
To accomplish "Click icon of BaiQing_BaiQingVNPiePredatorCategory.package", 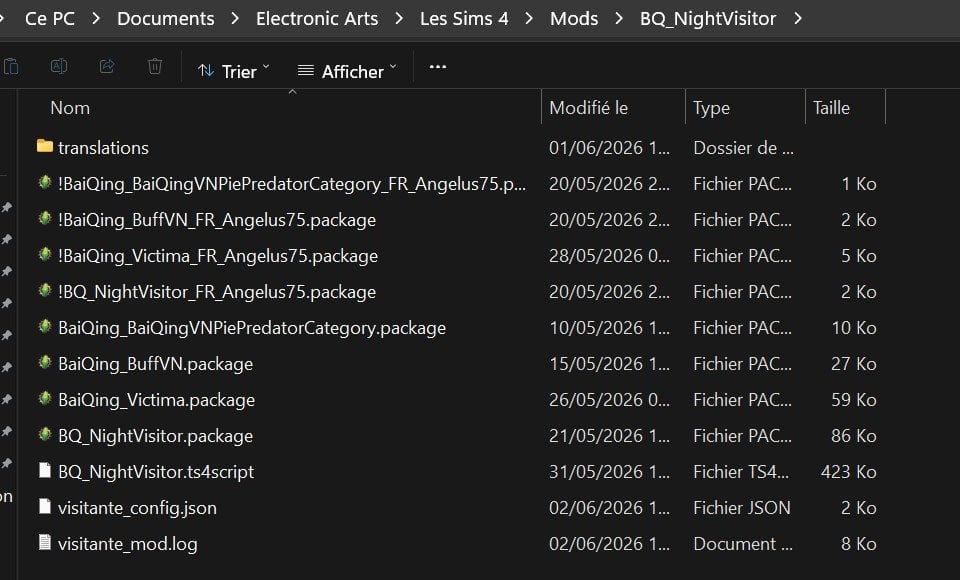I will [x=45, y=326].
